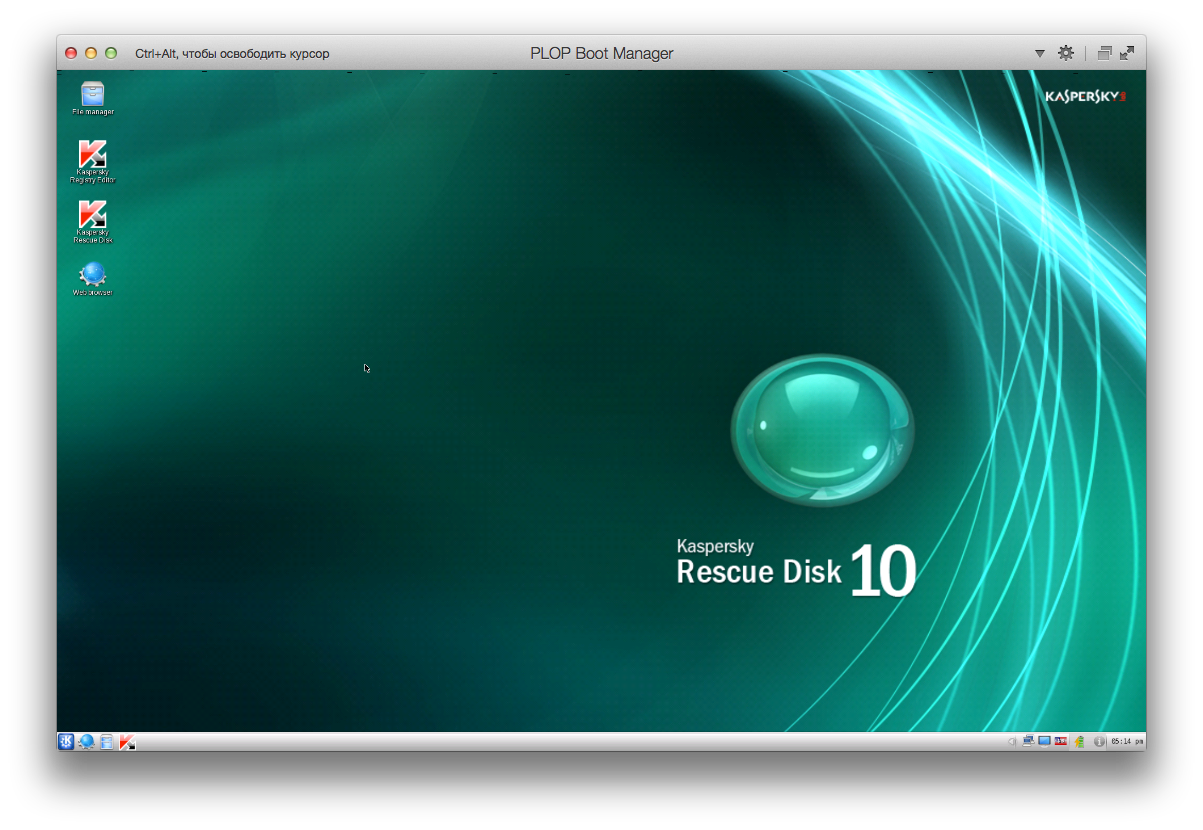
Task: Start Kaspersky Rescue Disk from taskbar icon
Action: pyautogui.click(x=127, y=742)
